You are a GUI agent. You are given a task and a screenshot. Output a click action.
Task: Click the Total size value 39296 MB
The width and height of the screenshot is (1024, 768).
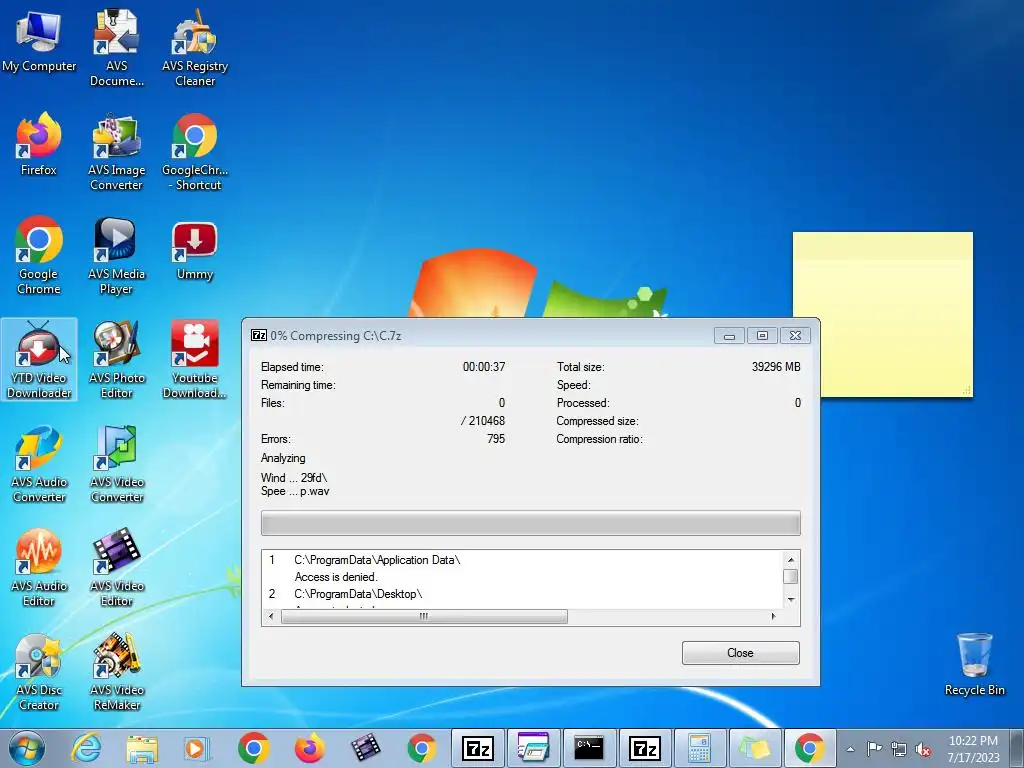tap(776, 367)
